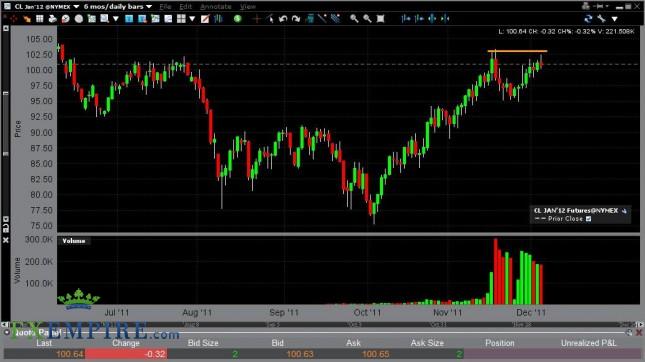Viewport: 645px width, 362px height.
Task: Click the green horizontal compress arrows icon
Action: point(445,19)
